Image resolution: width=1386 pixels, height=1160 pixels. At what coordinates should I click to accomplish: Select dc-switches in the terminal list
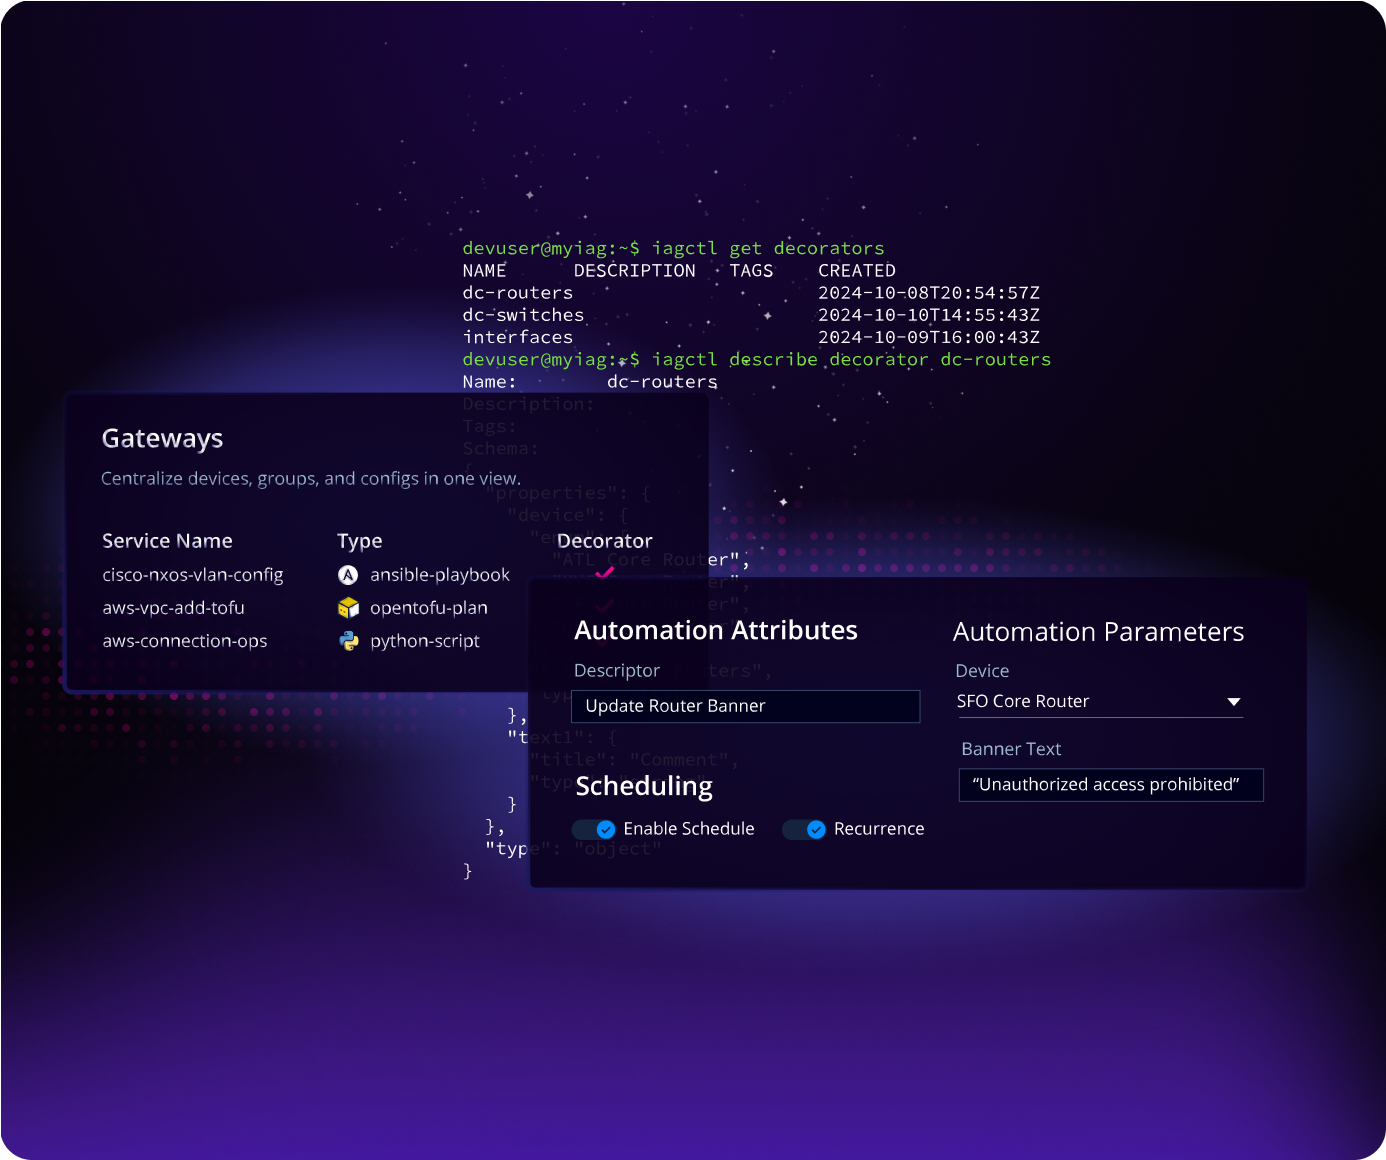tap(523, 315)
